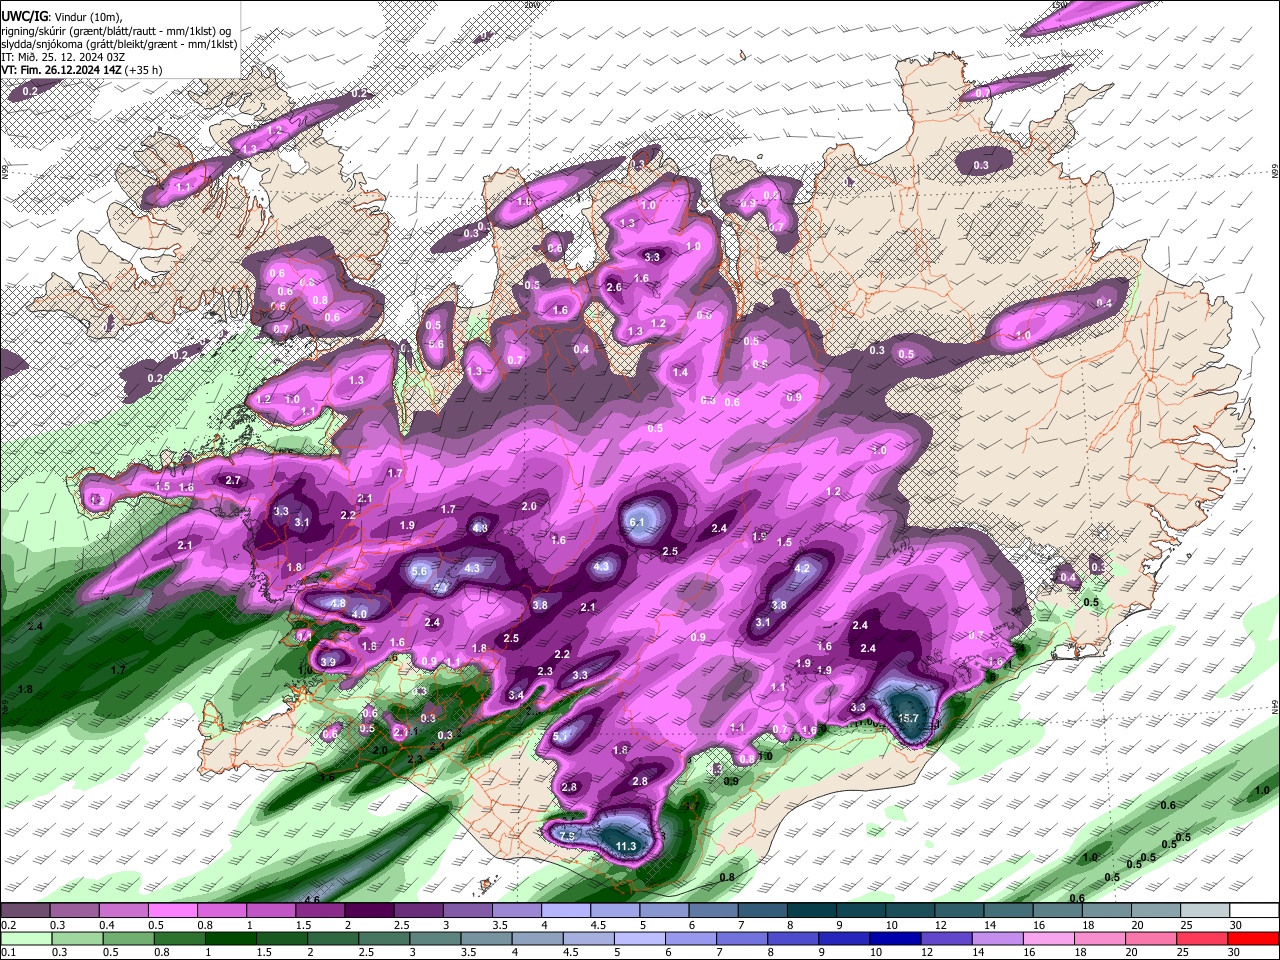The width and height of the screenshot is (1280, 960).
Task: Select the palest green 0.1 swatch in the lower legend row
Action: (x=24, y=938)
